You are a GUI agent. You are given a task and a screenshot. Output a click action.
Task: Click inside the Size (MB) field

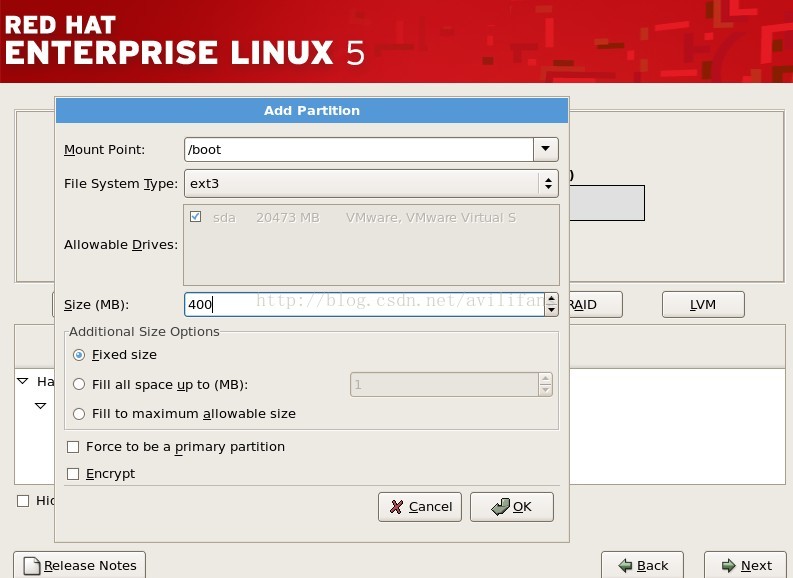point(364,304)
